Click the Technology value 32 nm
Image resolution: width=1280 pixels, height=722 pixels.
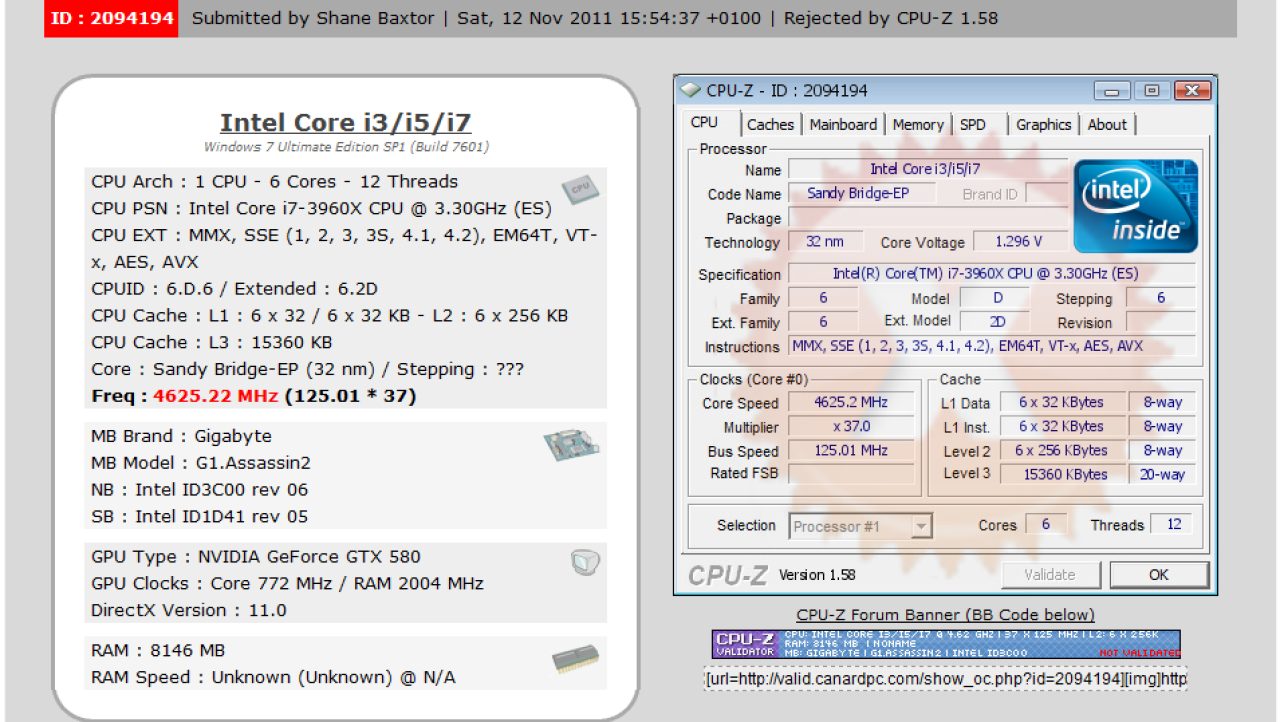(825, 242)
